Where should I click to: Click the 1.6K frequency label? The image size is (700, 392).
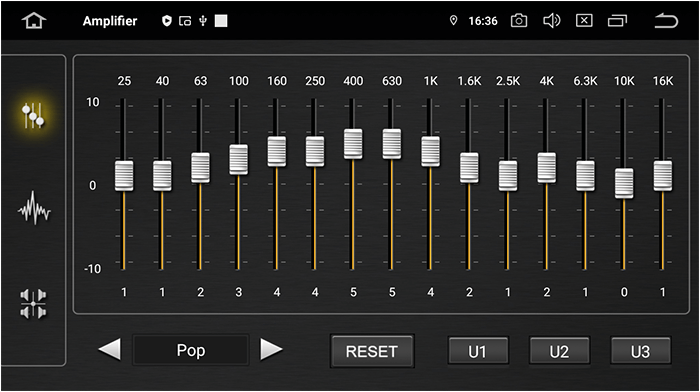pos(469,81)
